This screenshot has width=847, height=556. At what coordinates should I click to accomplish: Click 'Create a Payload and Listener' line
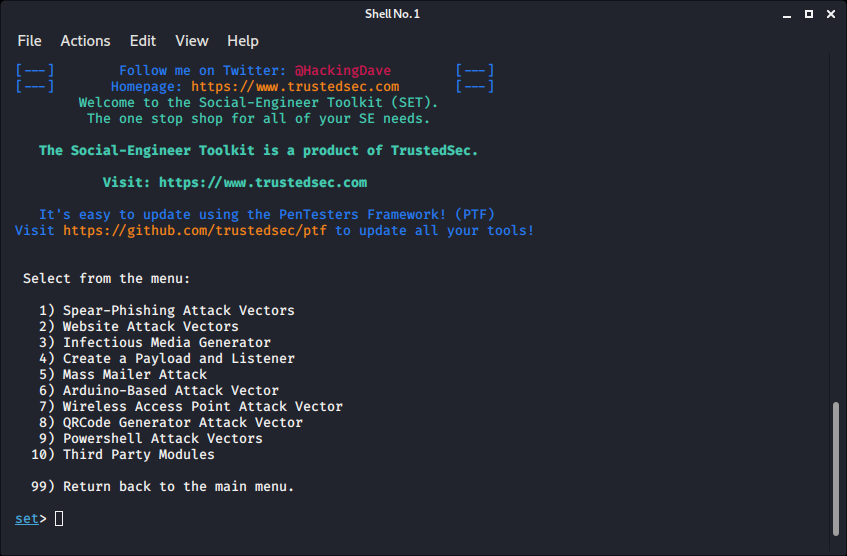[x=167, y=359]
